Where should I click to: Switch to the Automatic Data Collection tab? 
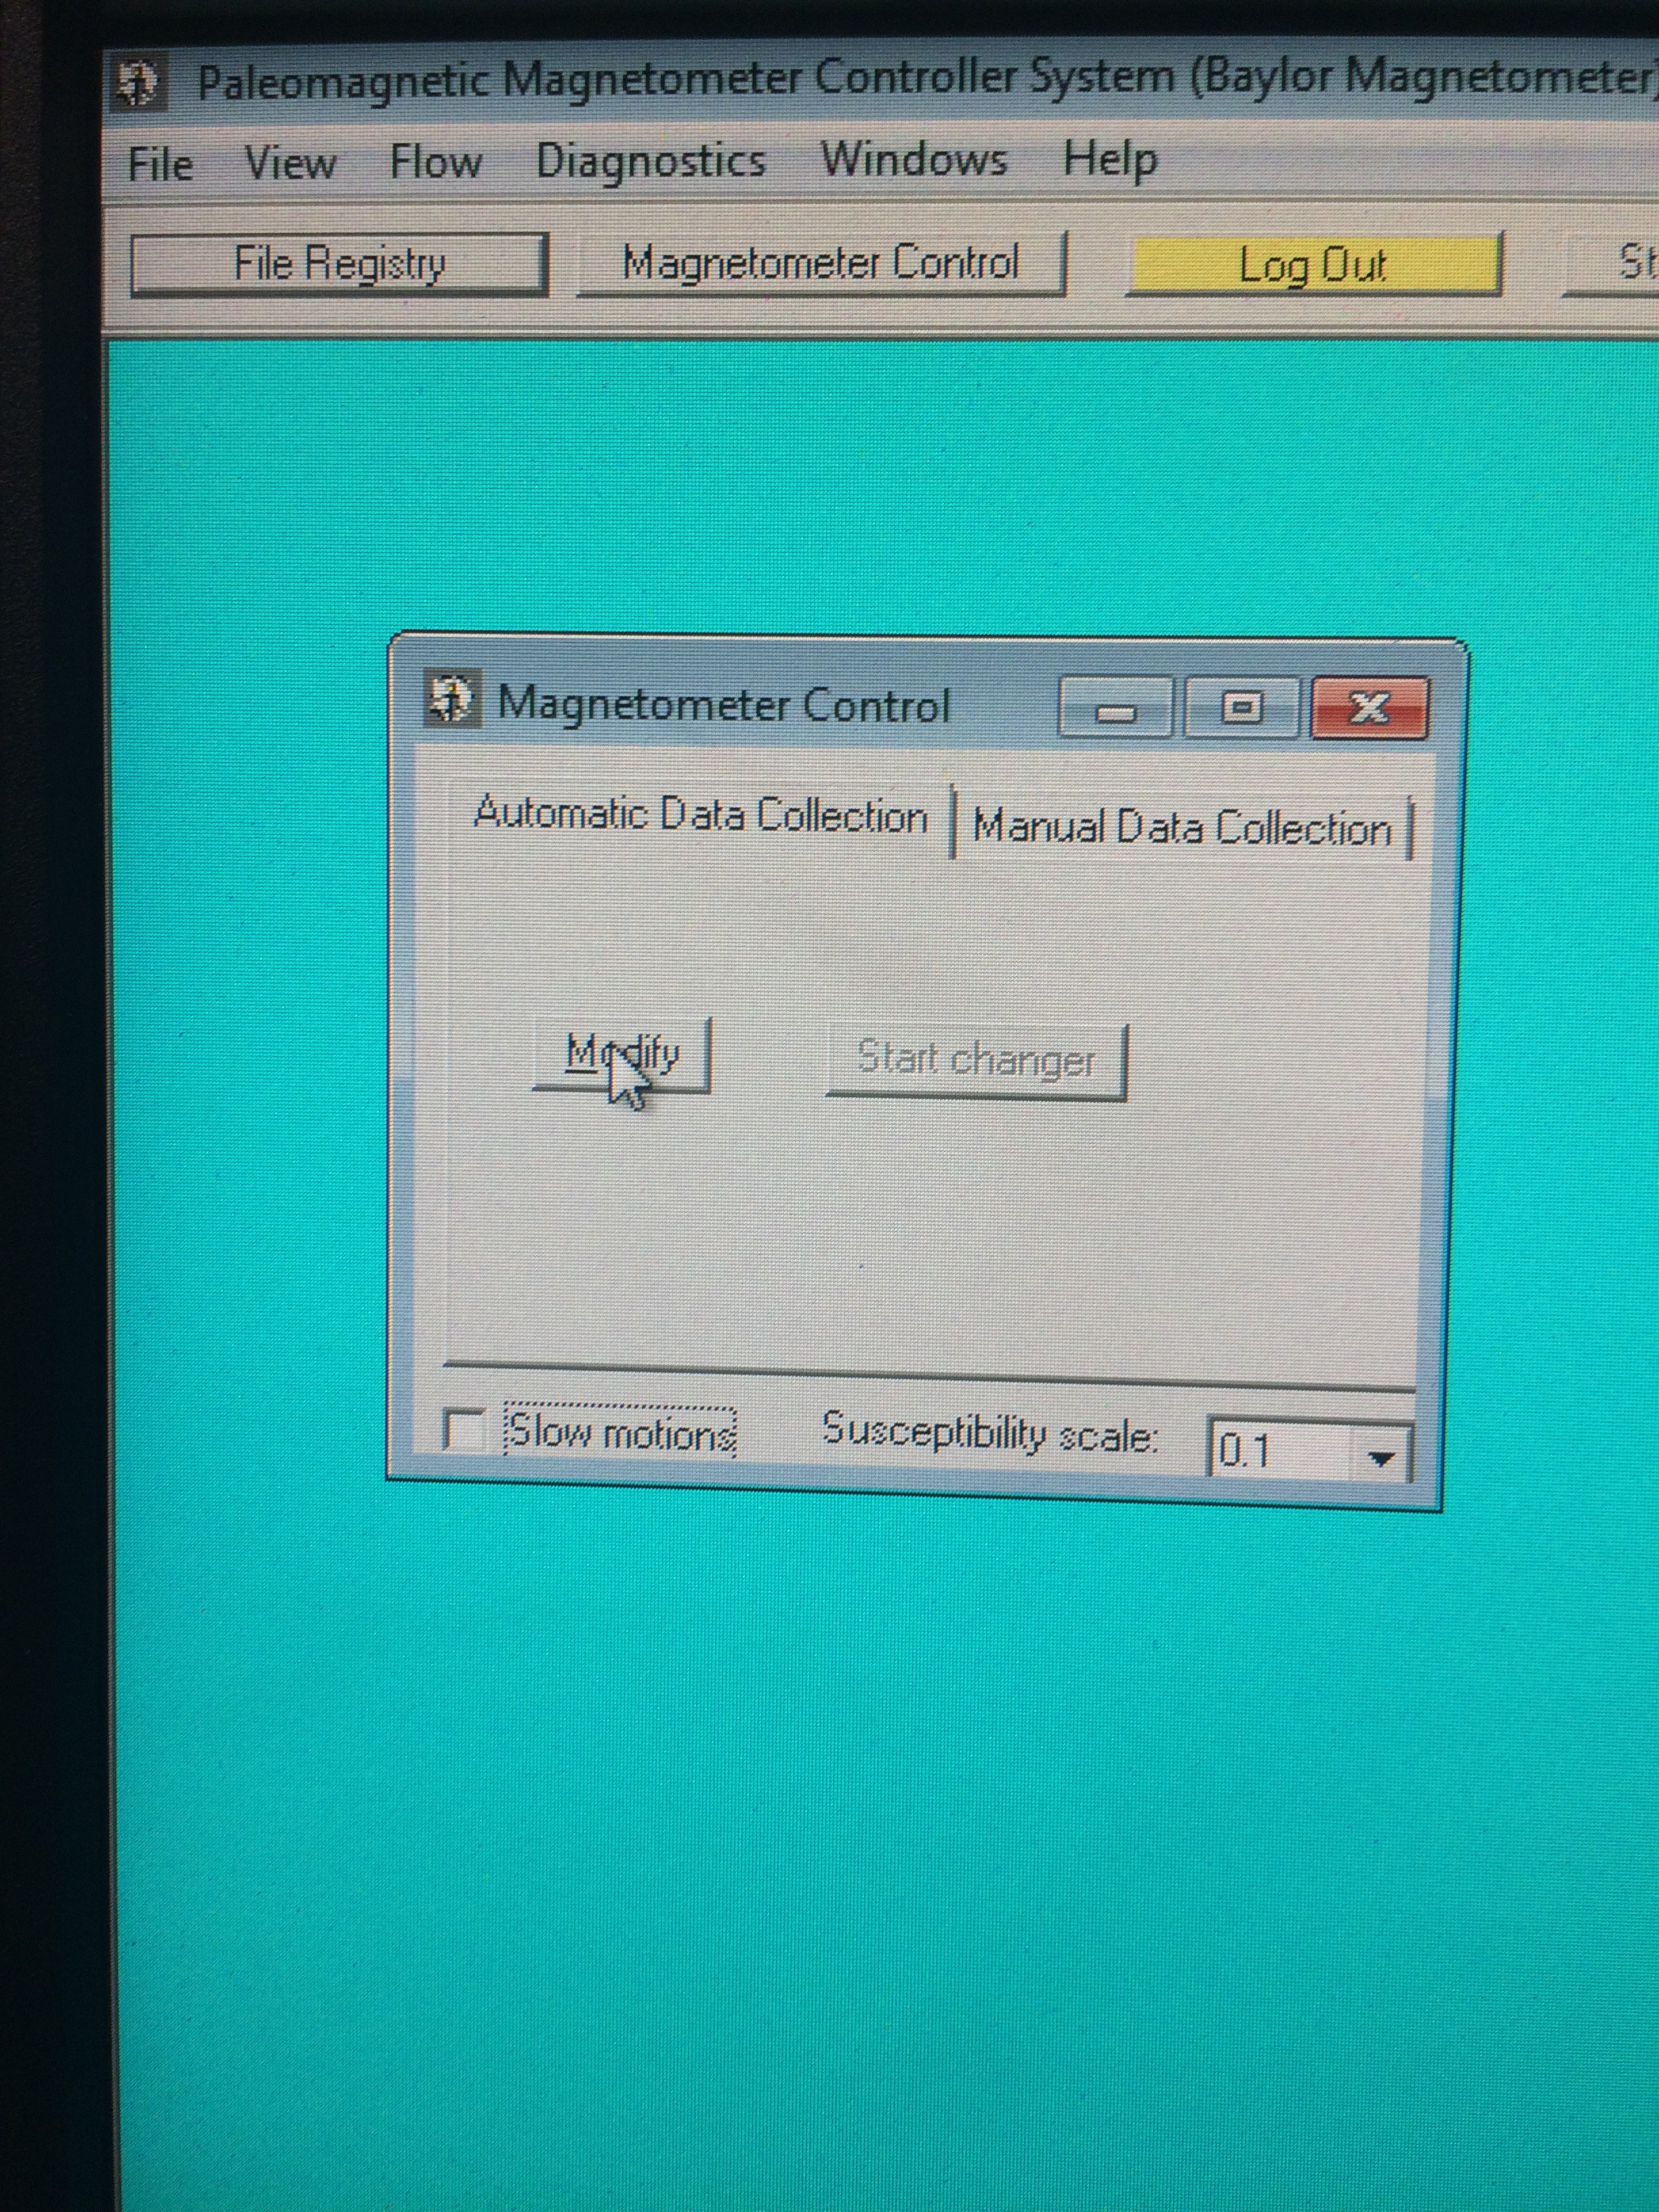700,815
